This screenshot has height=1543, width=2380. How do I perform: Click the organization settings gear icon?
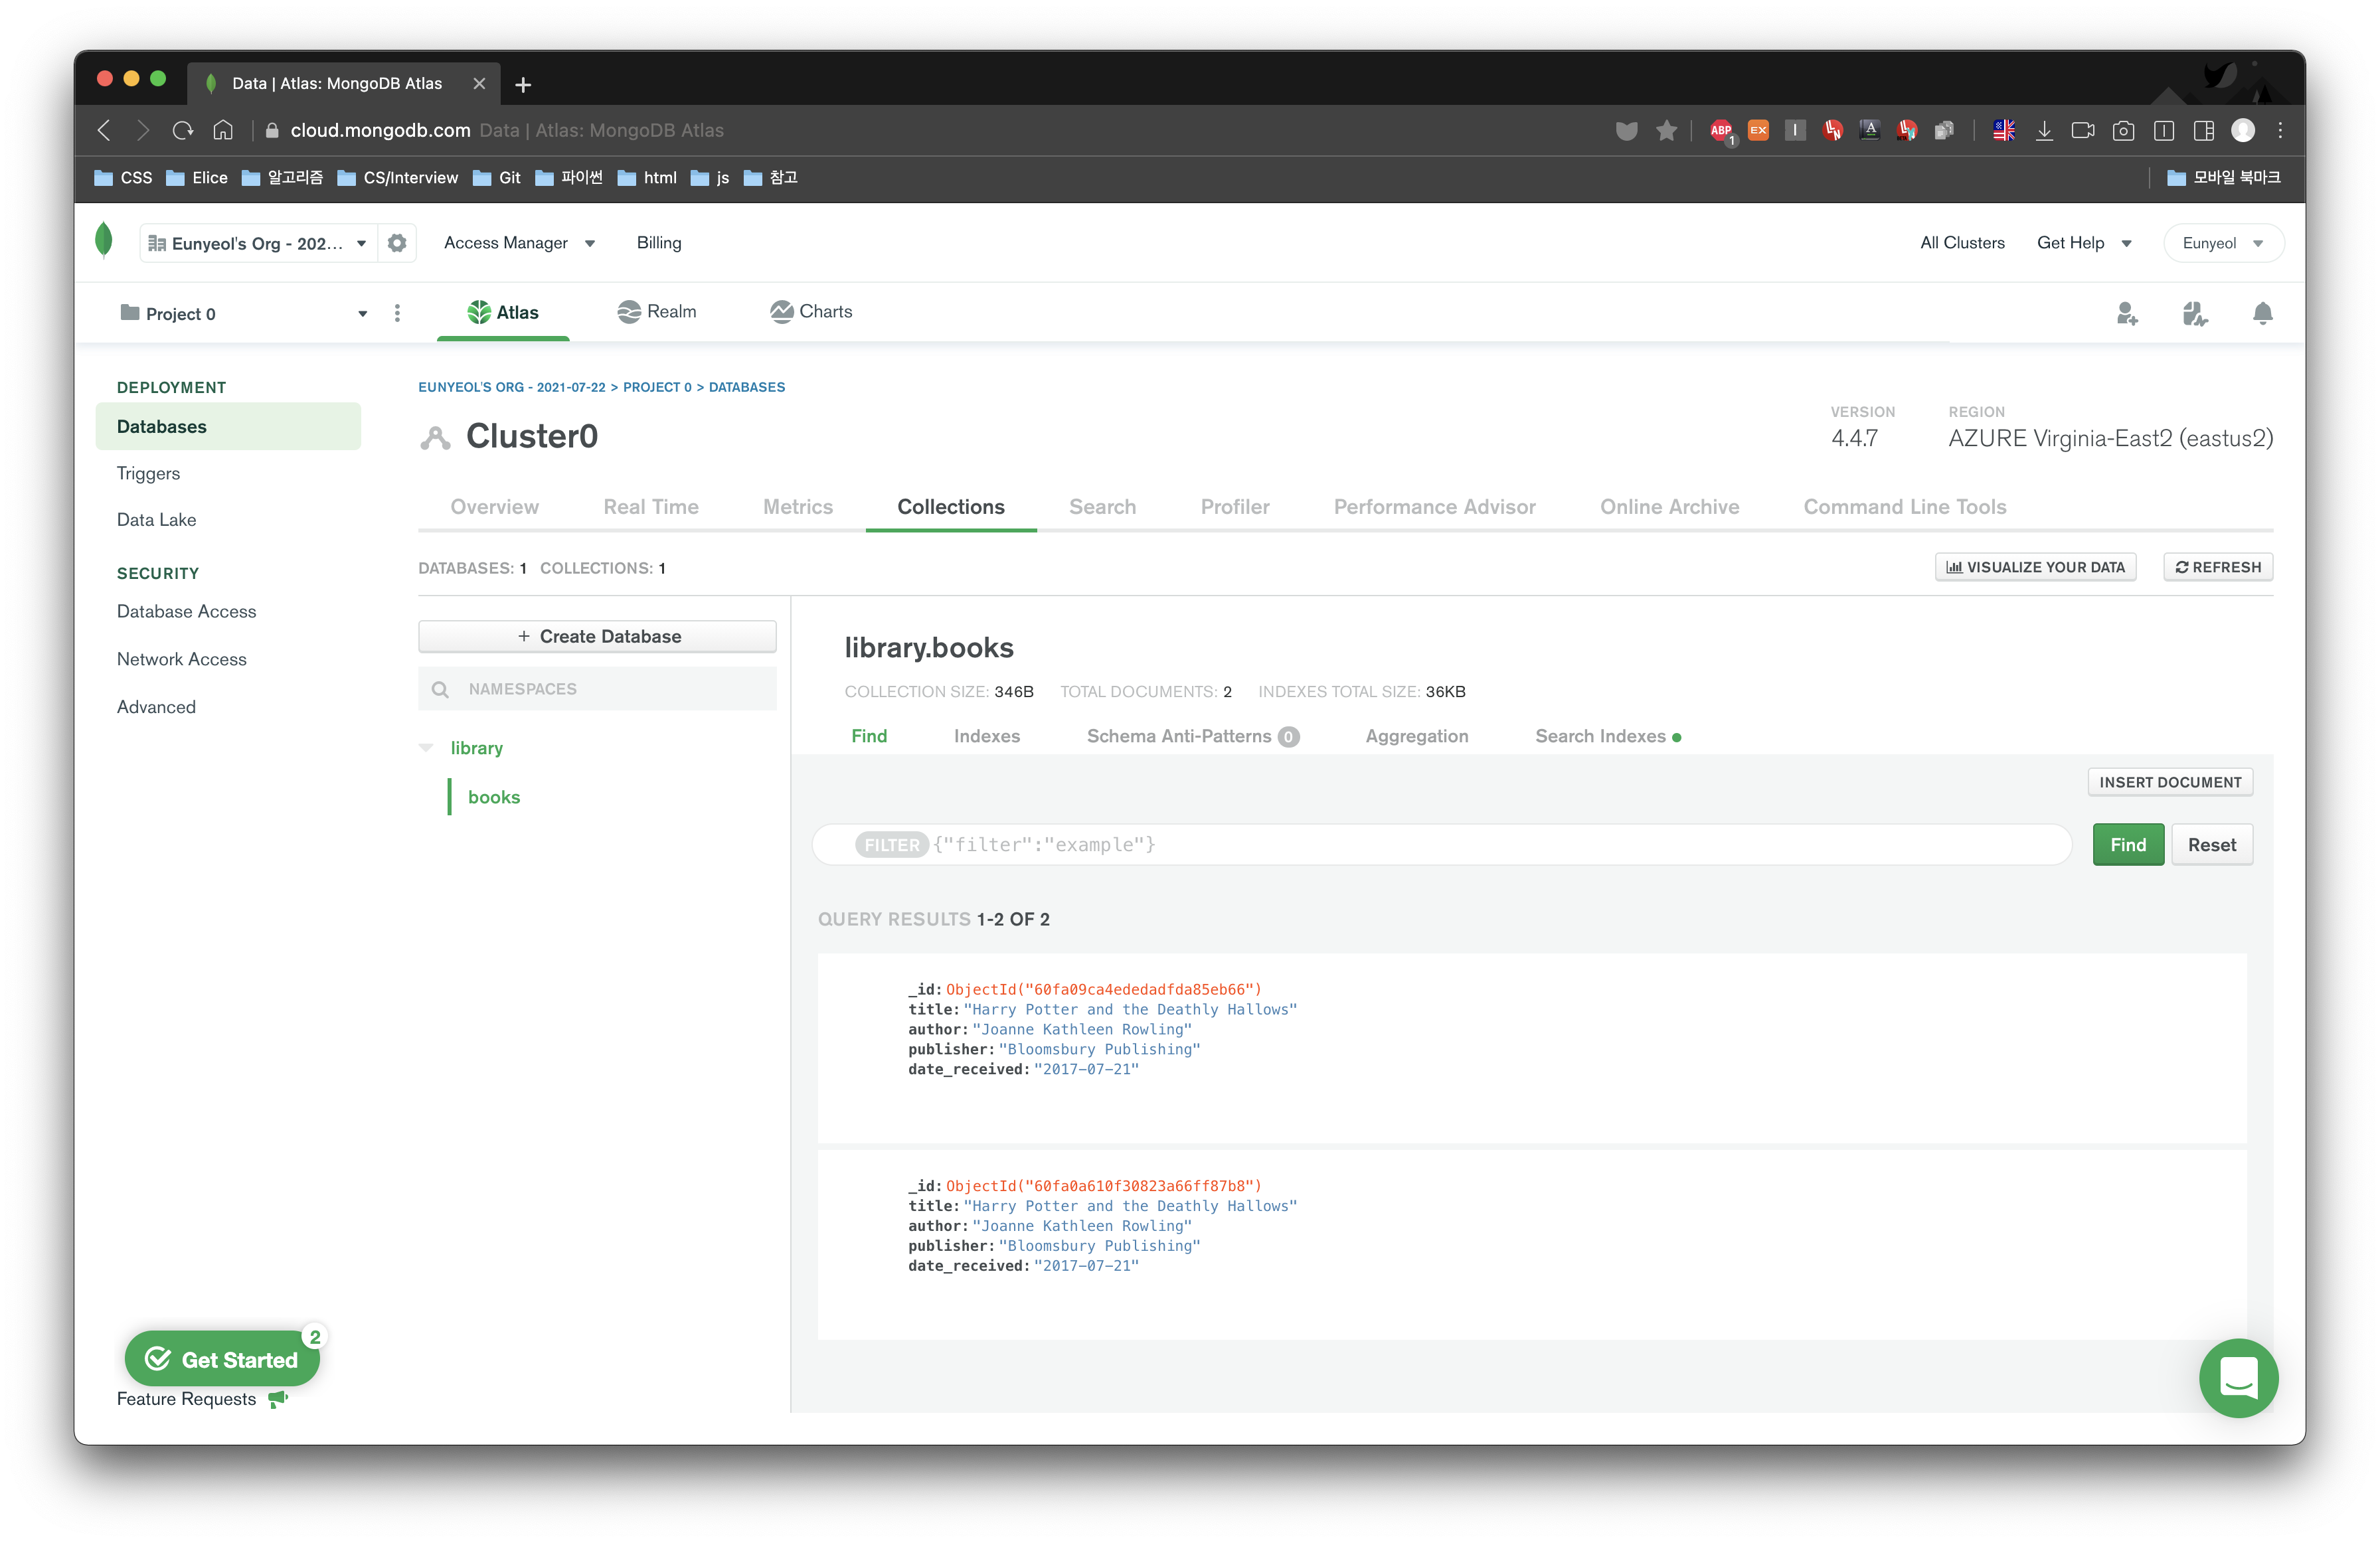(x=397, y=243)
